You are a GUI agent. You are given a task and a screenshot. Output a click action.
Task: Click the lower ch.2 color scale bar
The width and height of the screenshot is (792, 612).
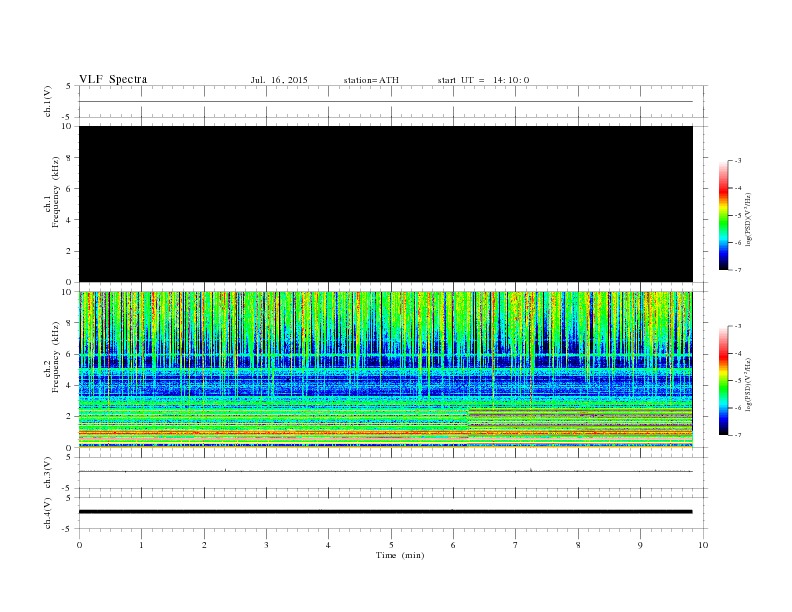724,380
